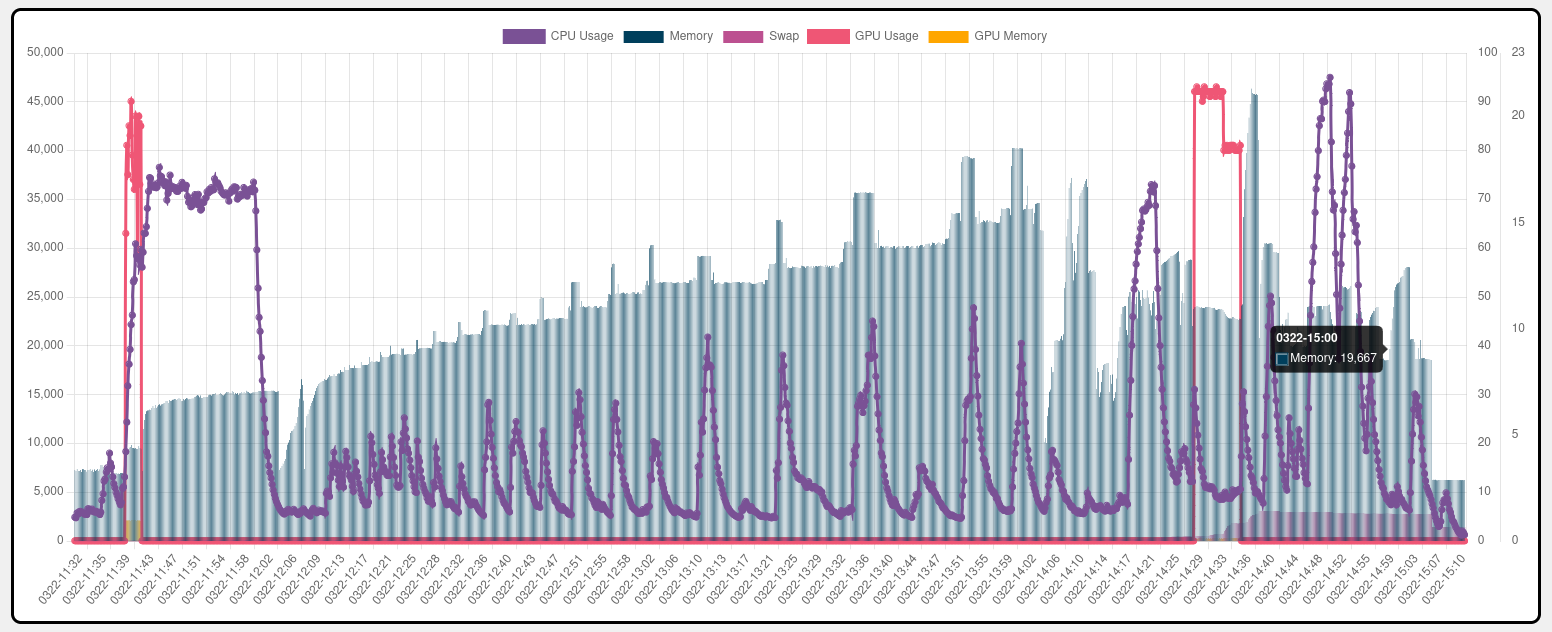Image resolution: width=1552 pixels, height=632 pixels.
Task: Click the tooltip's dark blue memory marker
Action: [1282, 358]
